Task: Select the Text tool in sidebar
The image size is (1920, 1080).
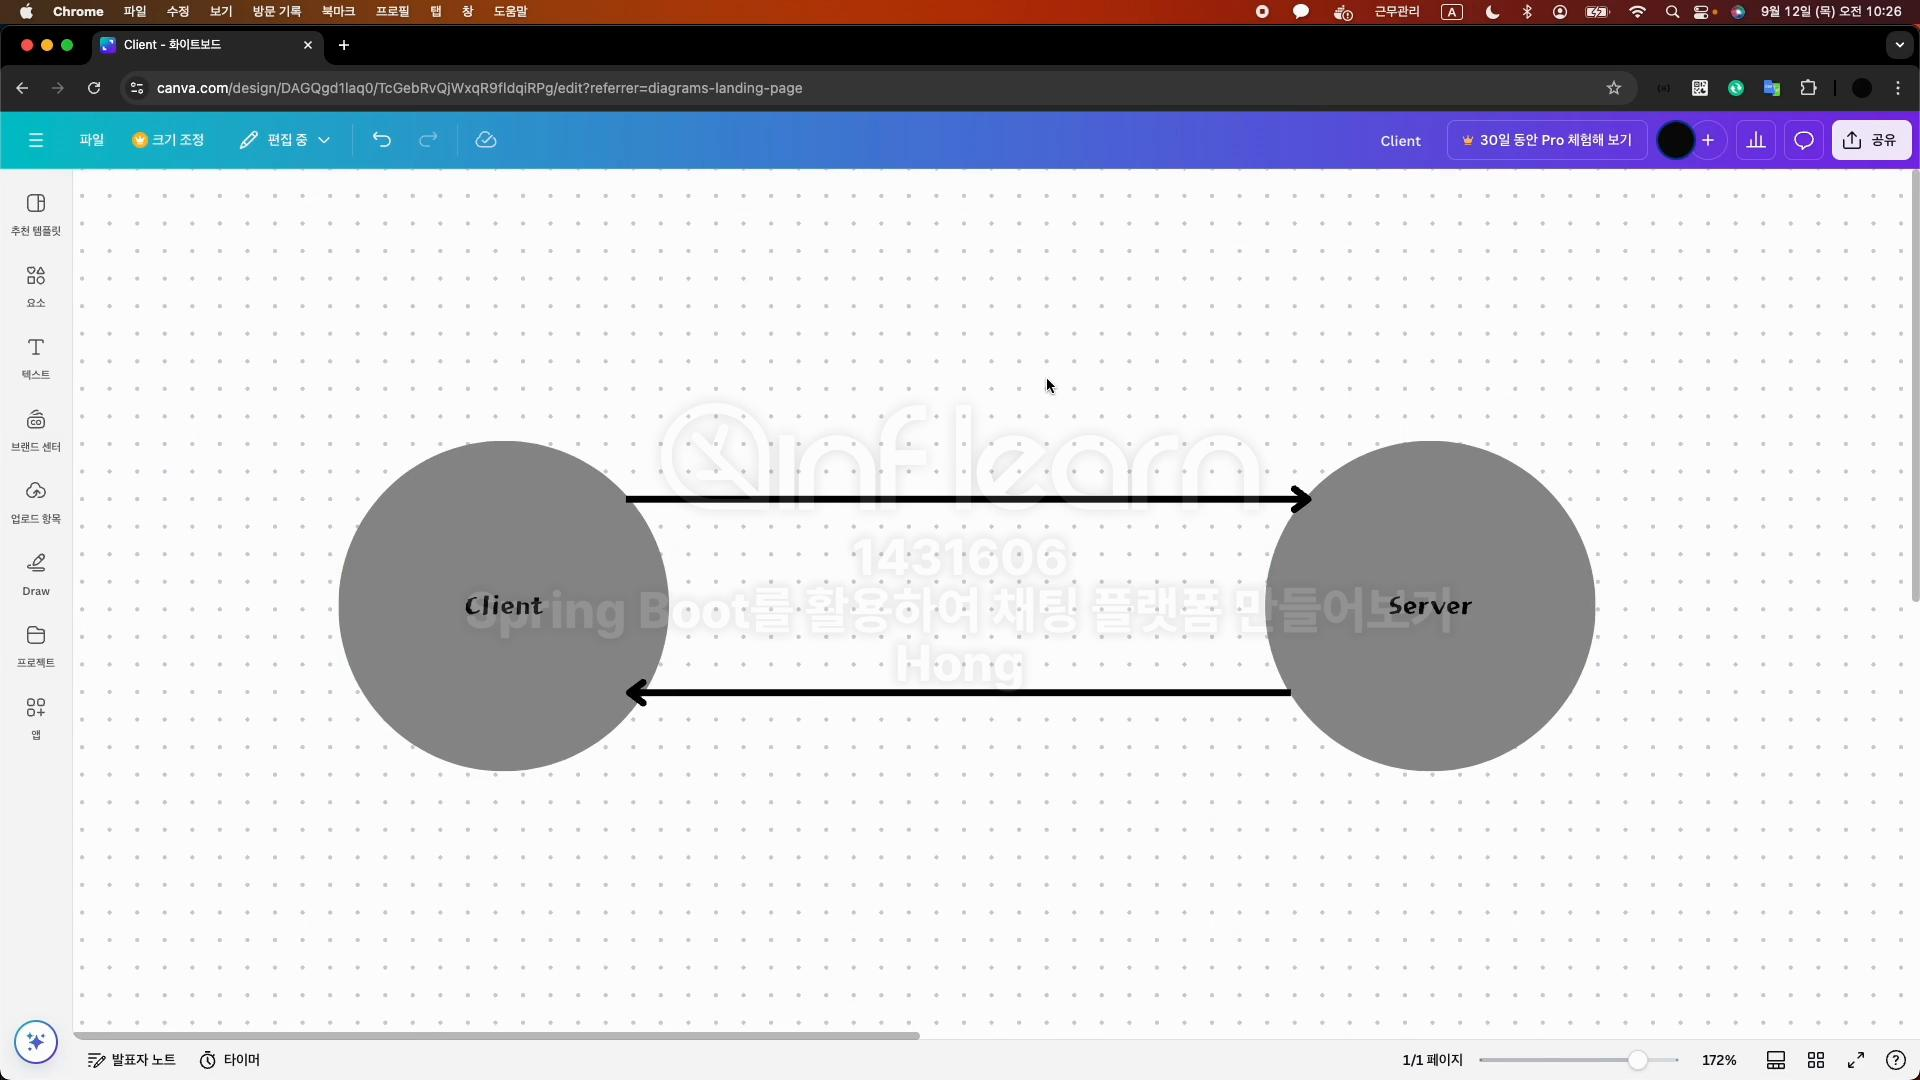Action: click(36, 357)
